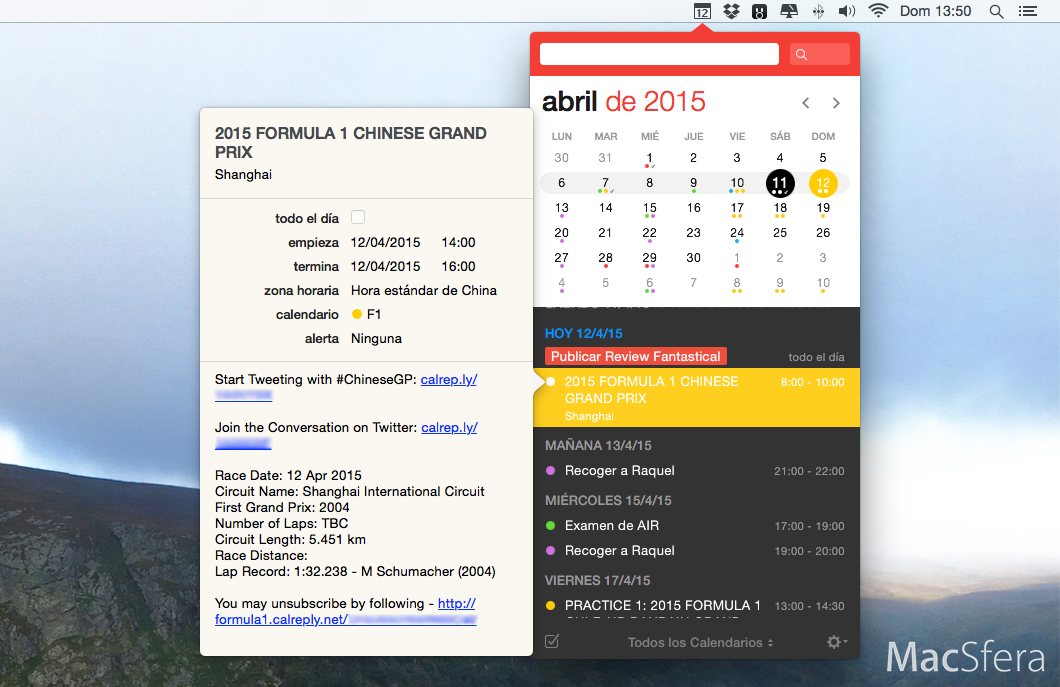Toggle the 'todo el día' checkbox
This screenshot has width=1060, height=687.
click(x=358, y=217)
